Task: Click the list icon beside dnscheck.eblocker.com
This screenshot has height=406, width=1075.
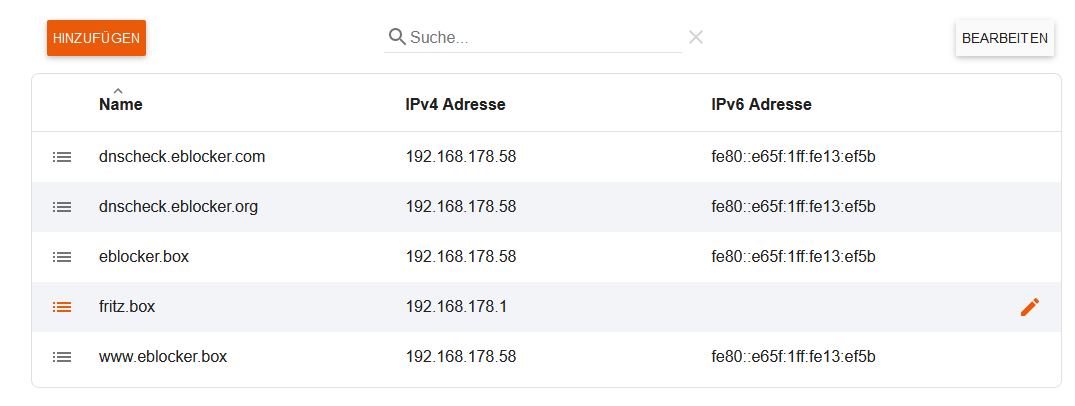Action: tap(62, 157)
